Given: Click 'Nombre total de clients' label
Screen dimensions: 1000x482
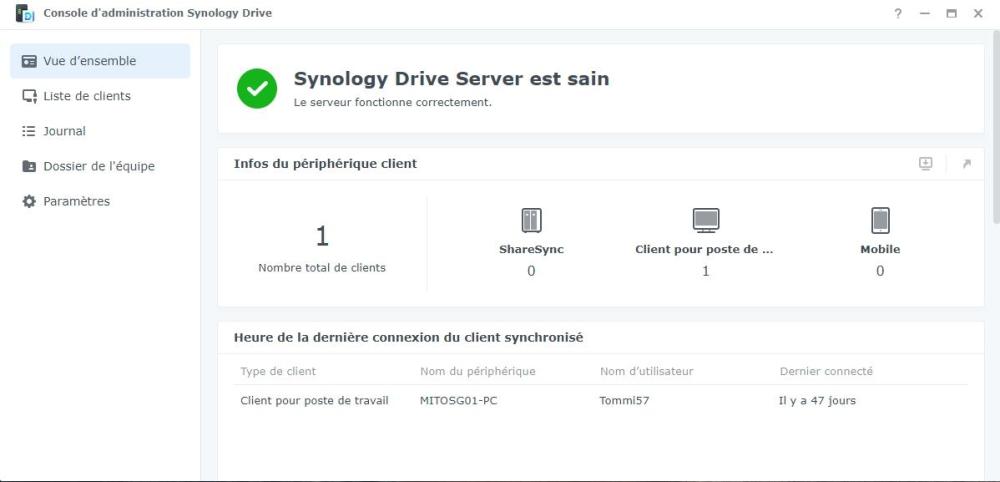Looking at the screenshot, I should [322, 268].
